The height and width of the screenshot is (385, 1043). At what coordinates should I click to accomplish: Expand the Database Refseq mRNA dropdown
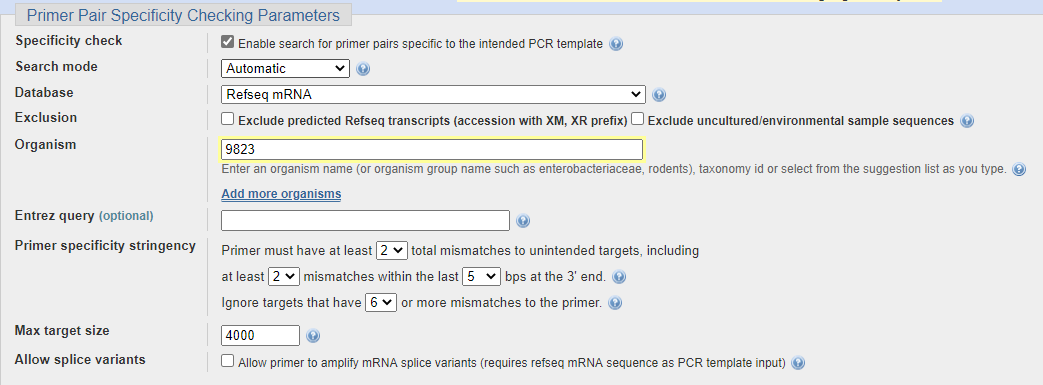click(x=434, y=94)
